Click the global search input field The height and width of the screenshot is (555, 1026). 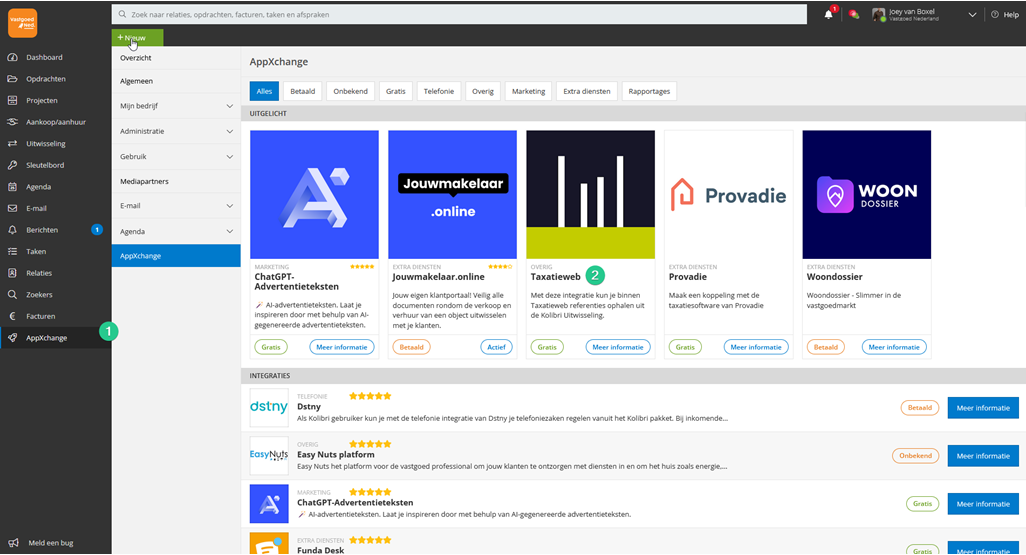pyautogui.click(x=460, y=15)
